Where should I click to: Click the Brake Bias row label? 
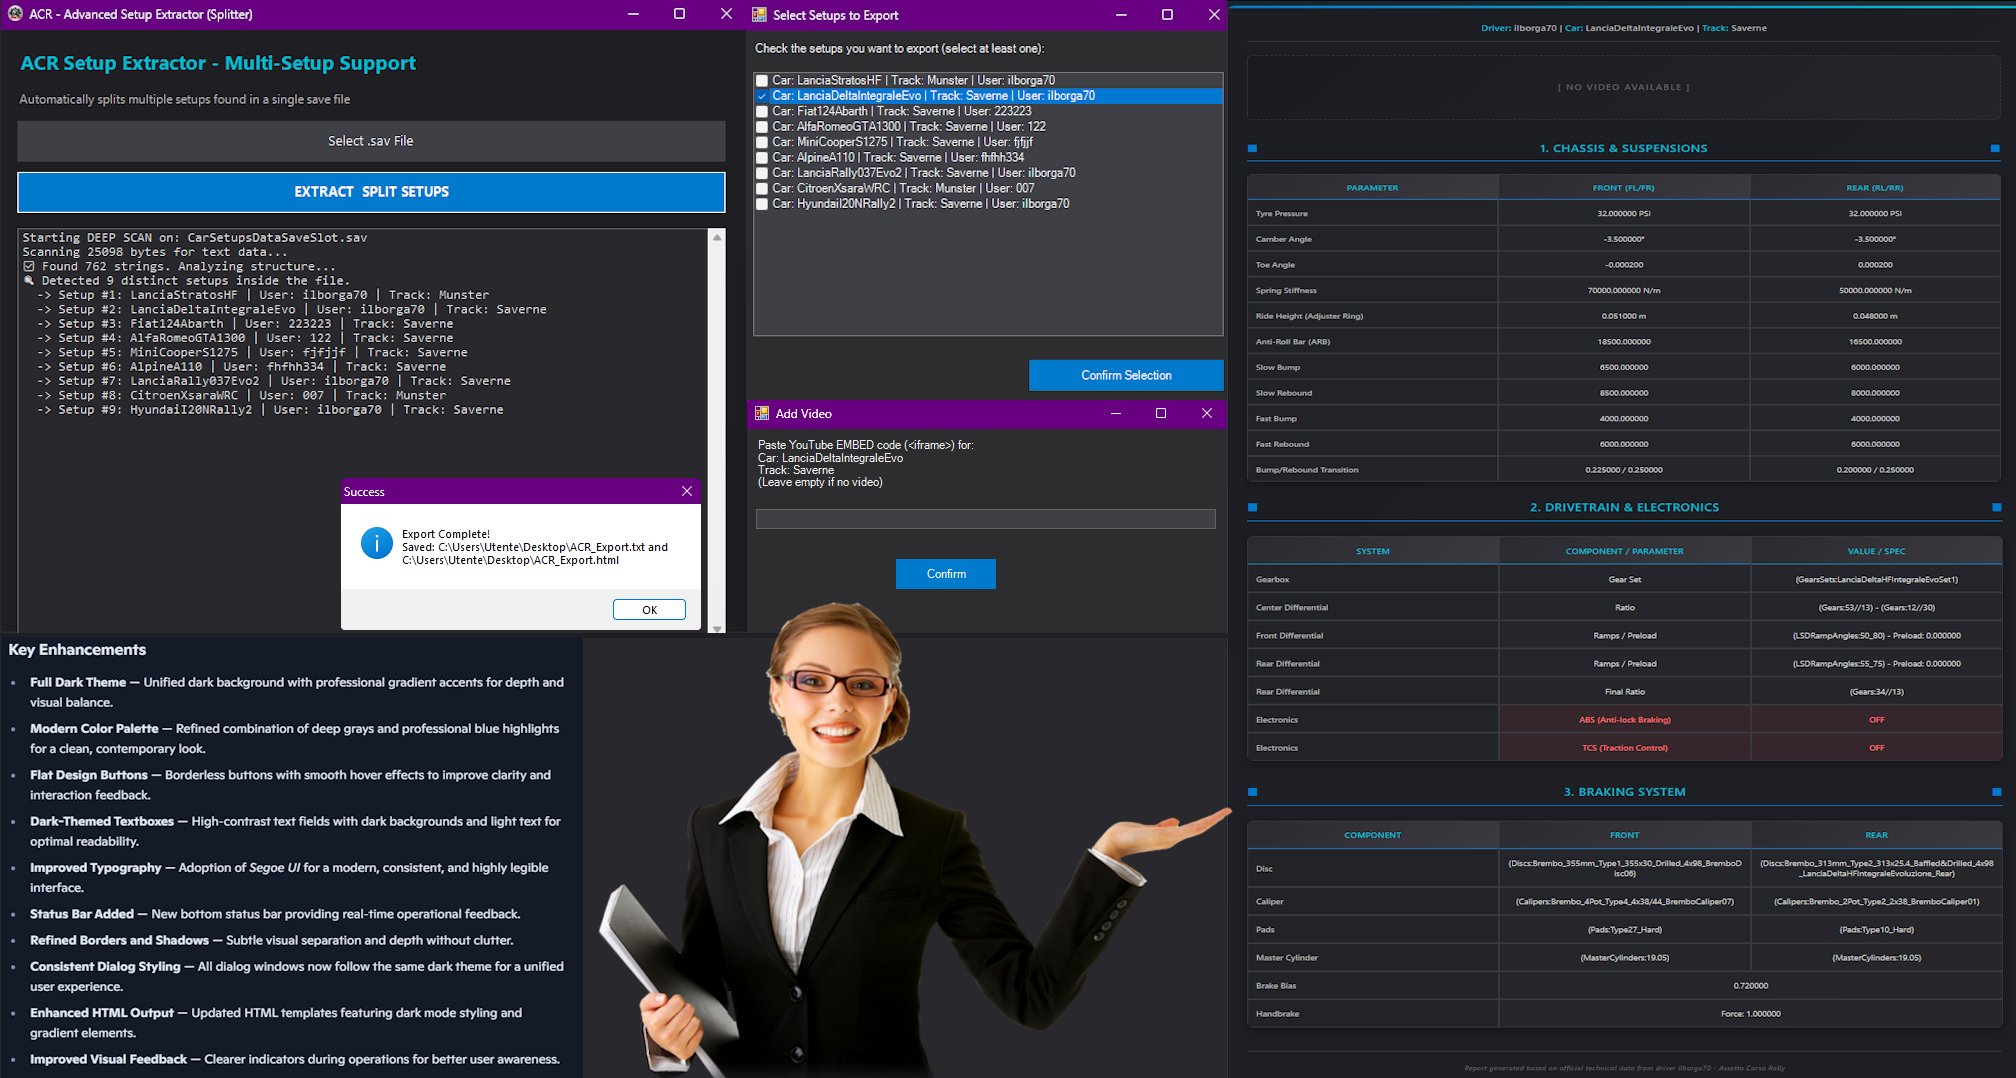(1275, 986)
